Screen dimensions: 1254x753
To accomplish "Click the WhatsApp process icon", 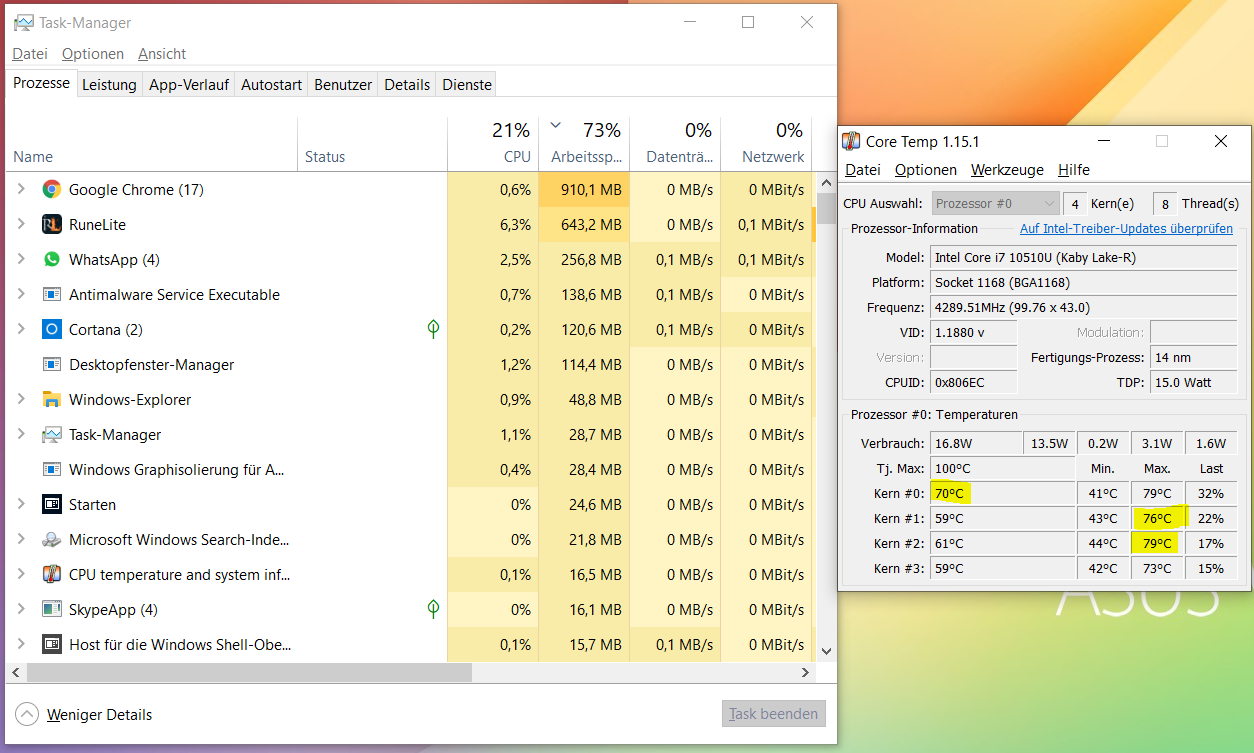I will click(x=52, y=259).
